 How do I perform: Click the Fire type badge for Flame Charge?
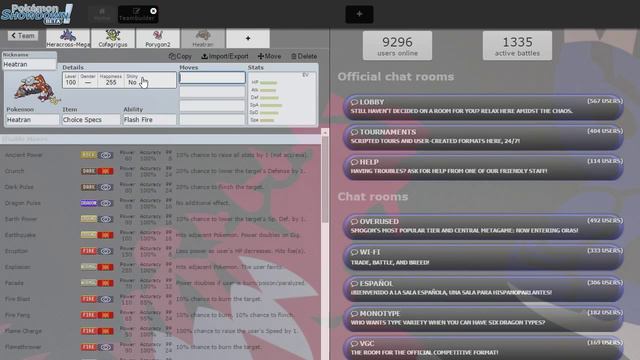point(89,331)
